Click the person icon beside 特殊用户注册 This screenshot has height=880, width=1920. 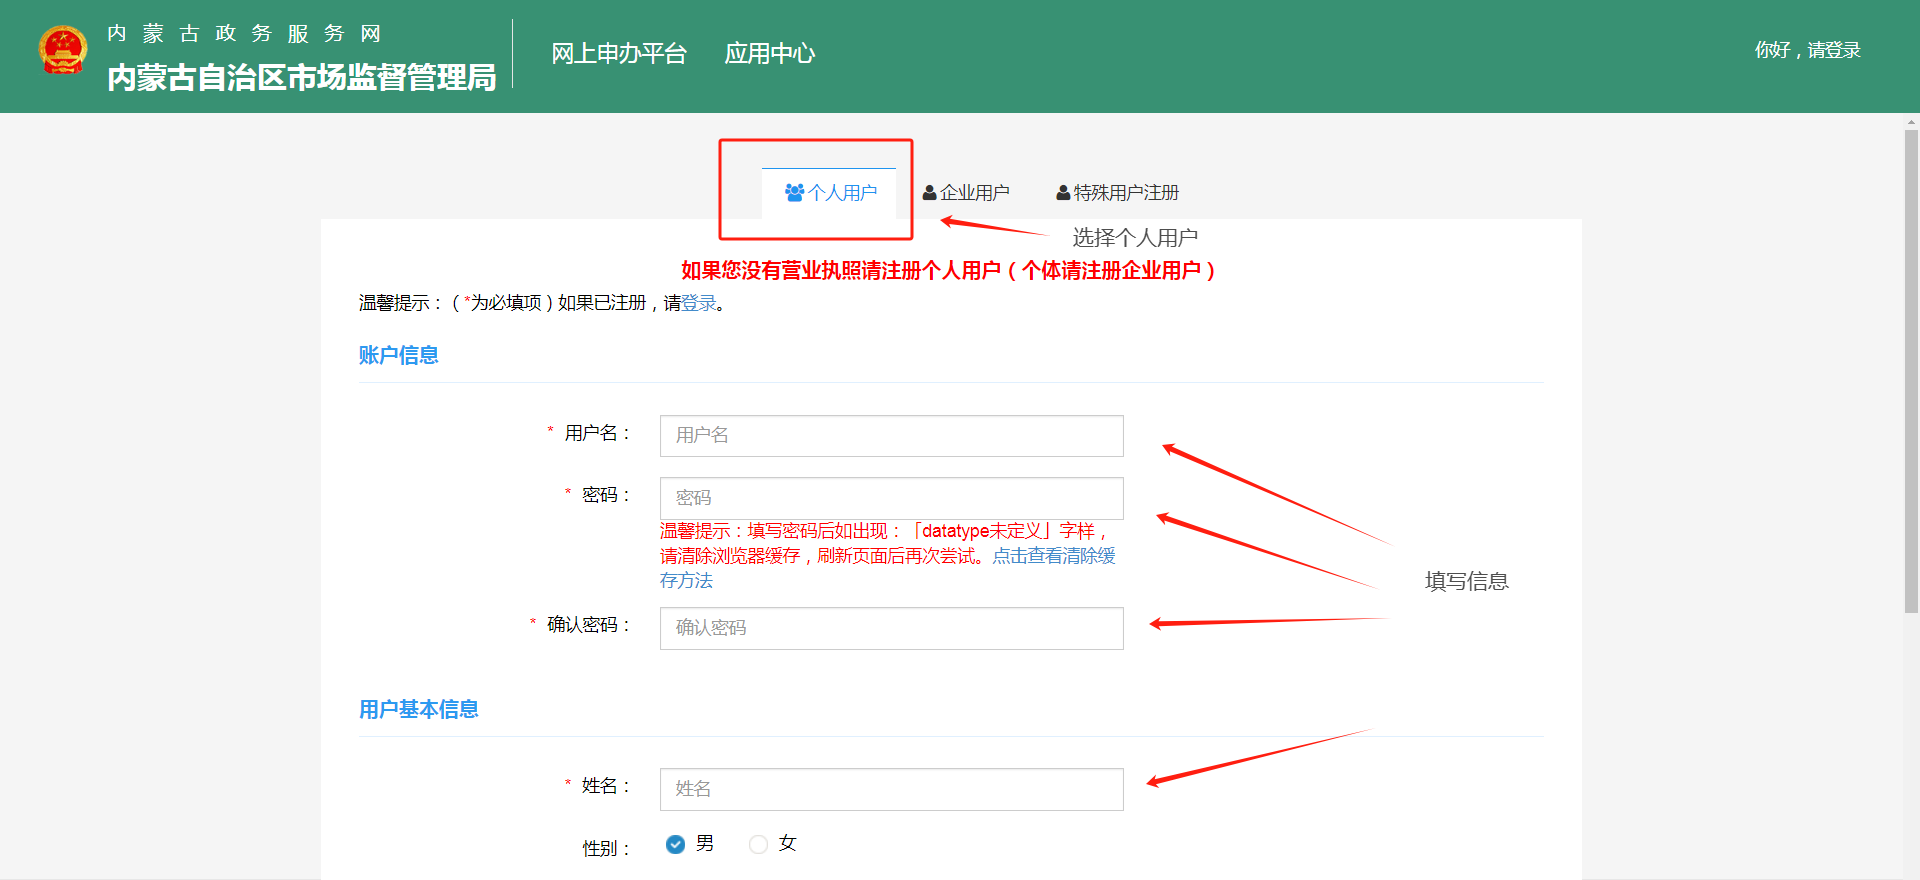(x=1063, y=192)
